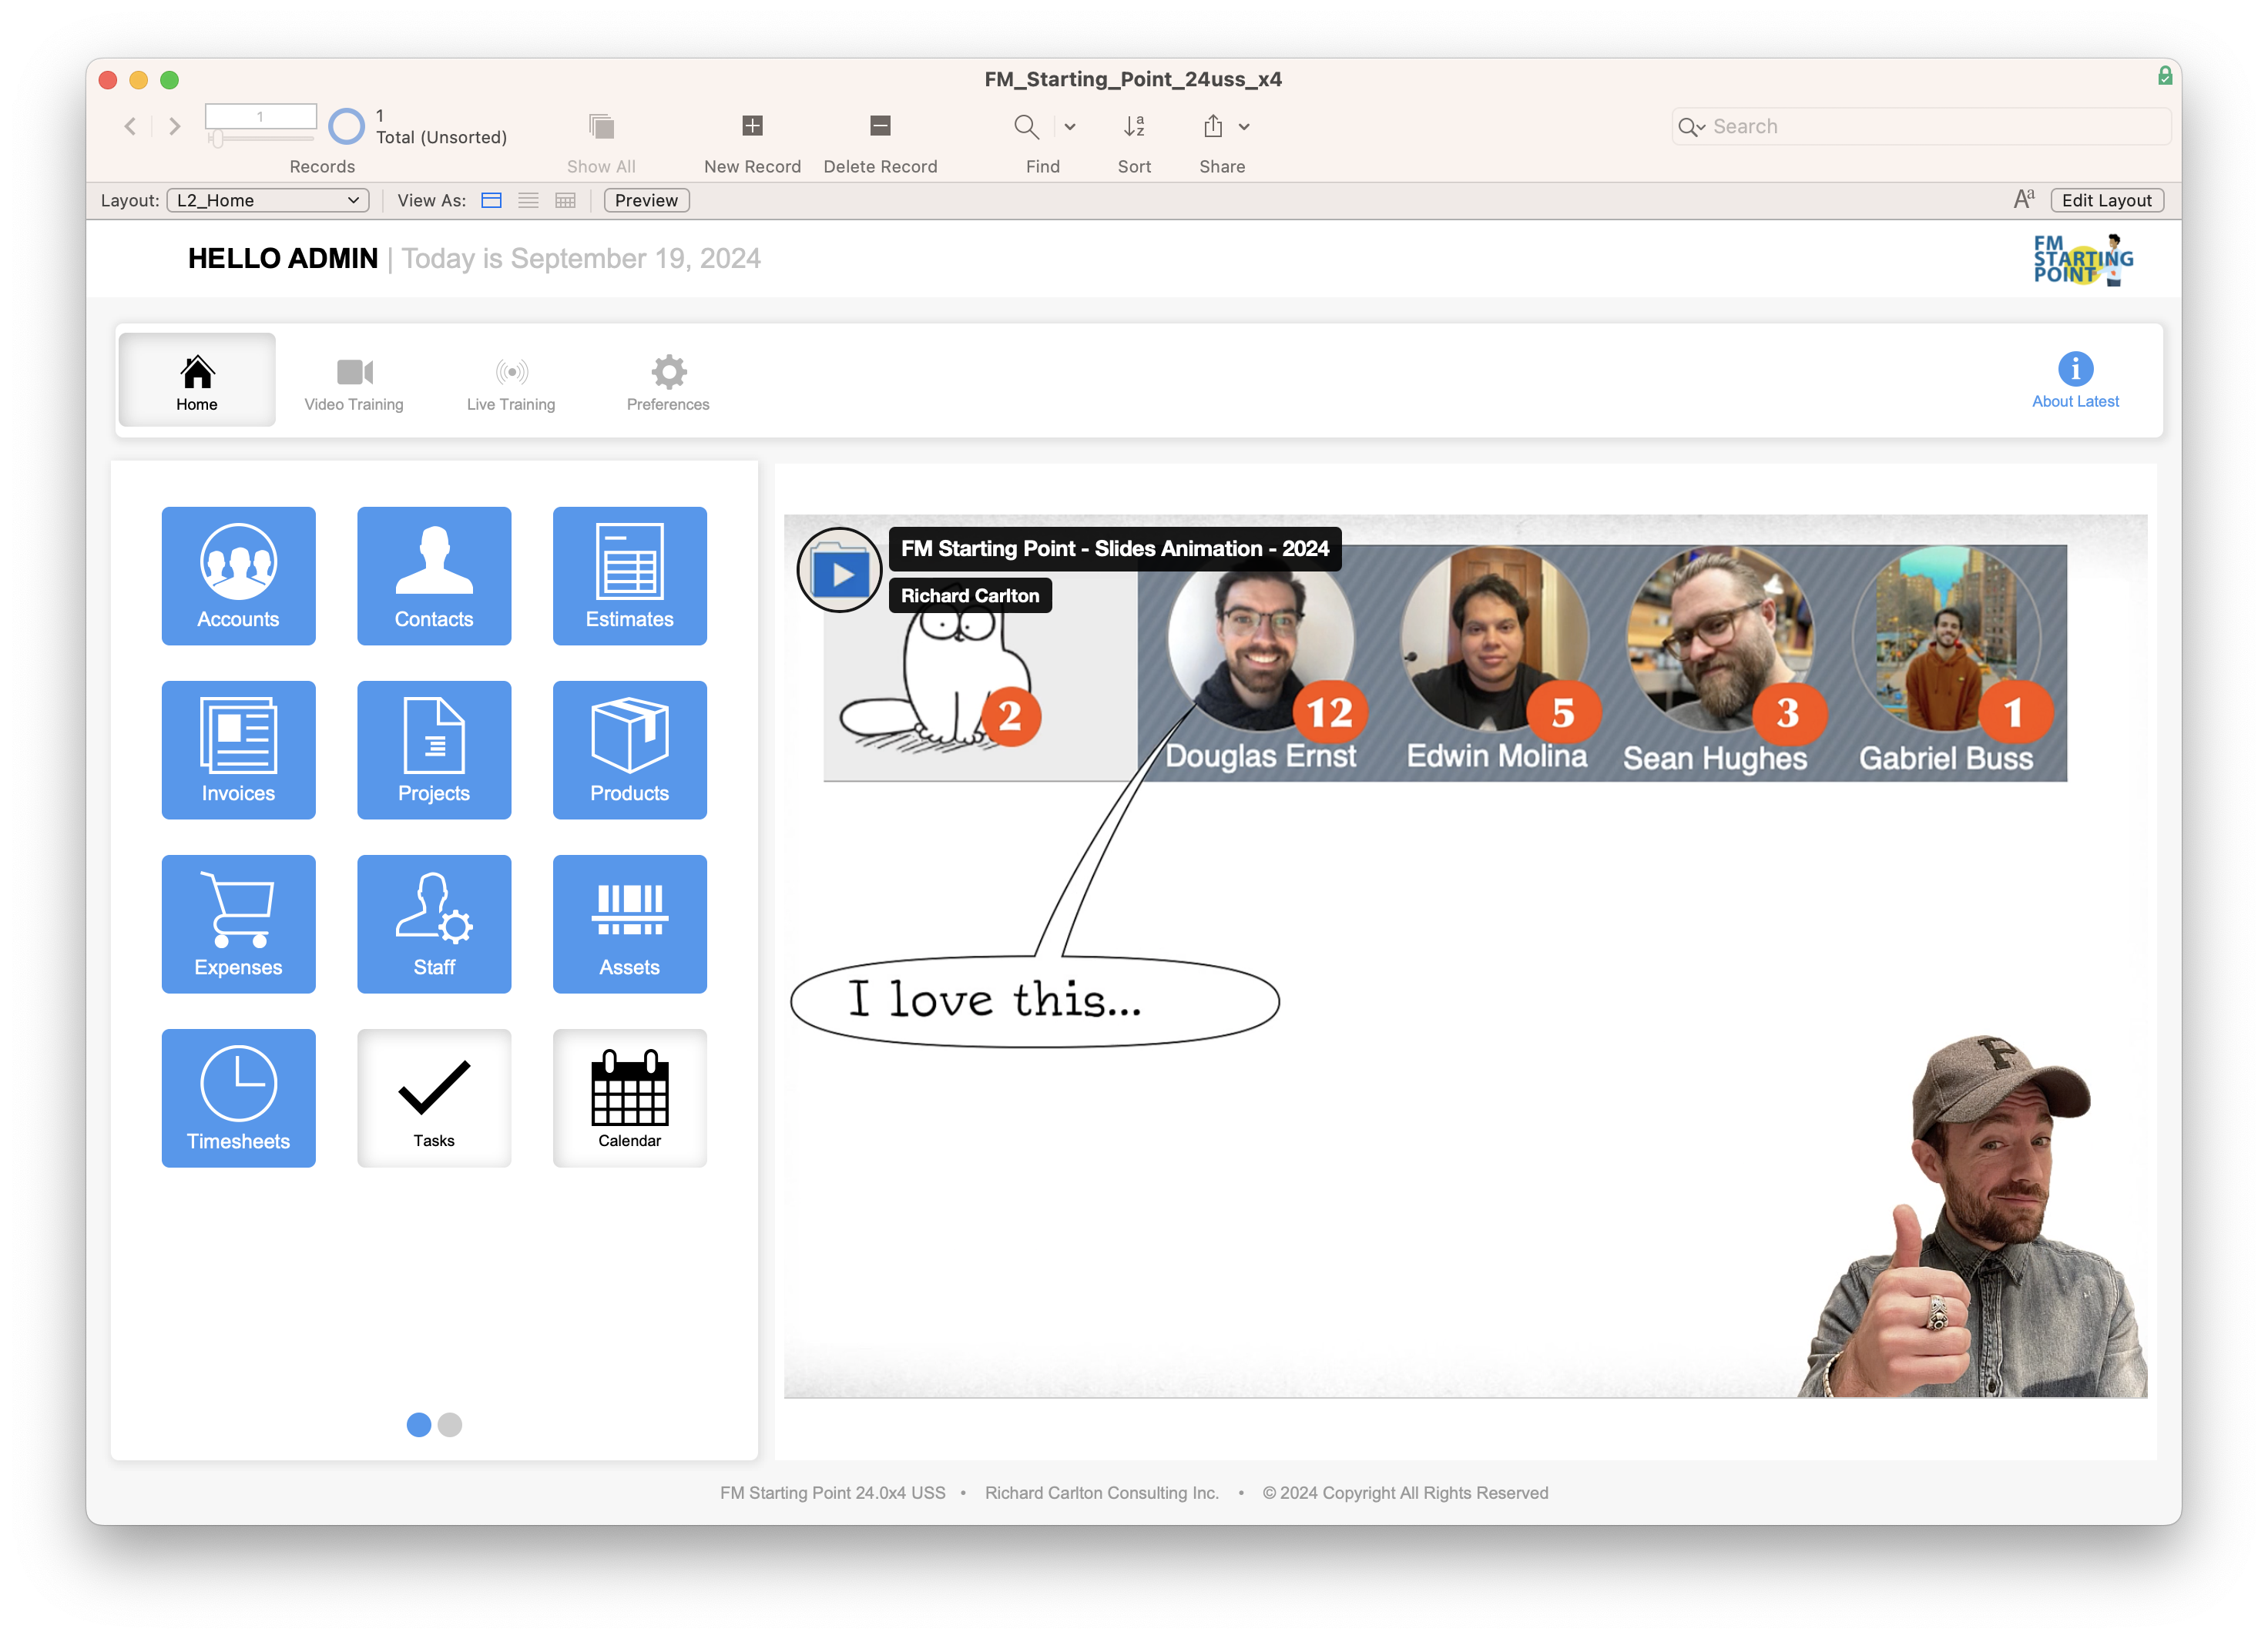Screen dimensions: 2268x1639
Task: Open the Estimates module tile
Action: click(630, 576)
